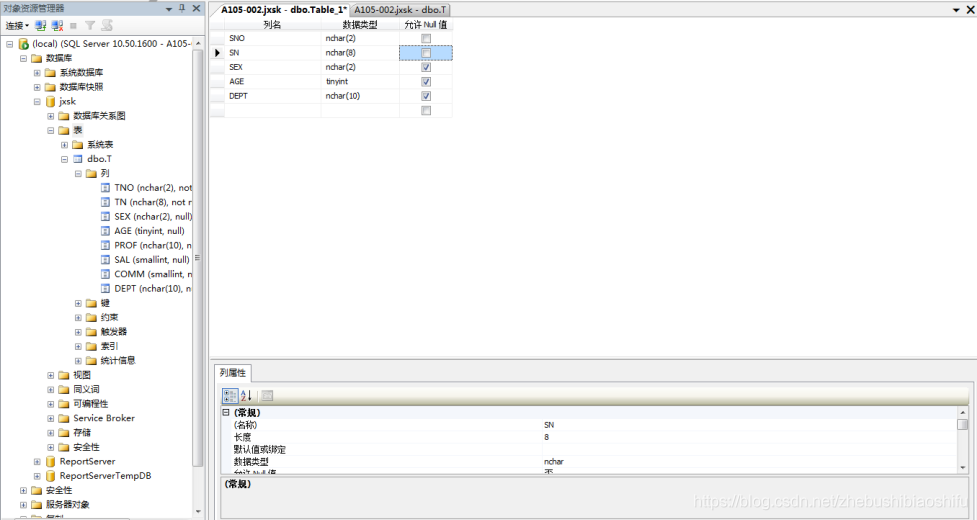The image size is (977, 520).
Task: Select the SN row selector arrow
Action: pos(217,53)
